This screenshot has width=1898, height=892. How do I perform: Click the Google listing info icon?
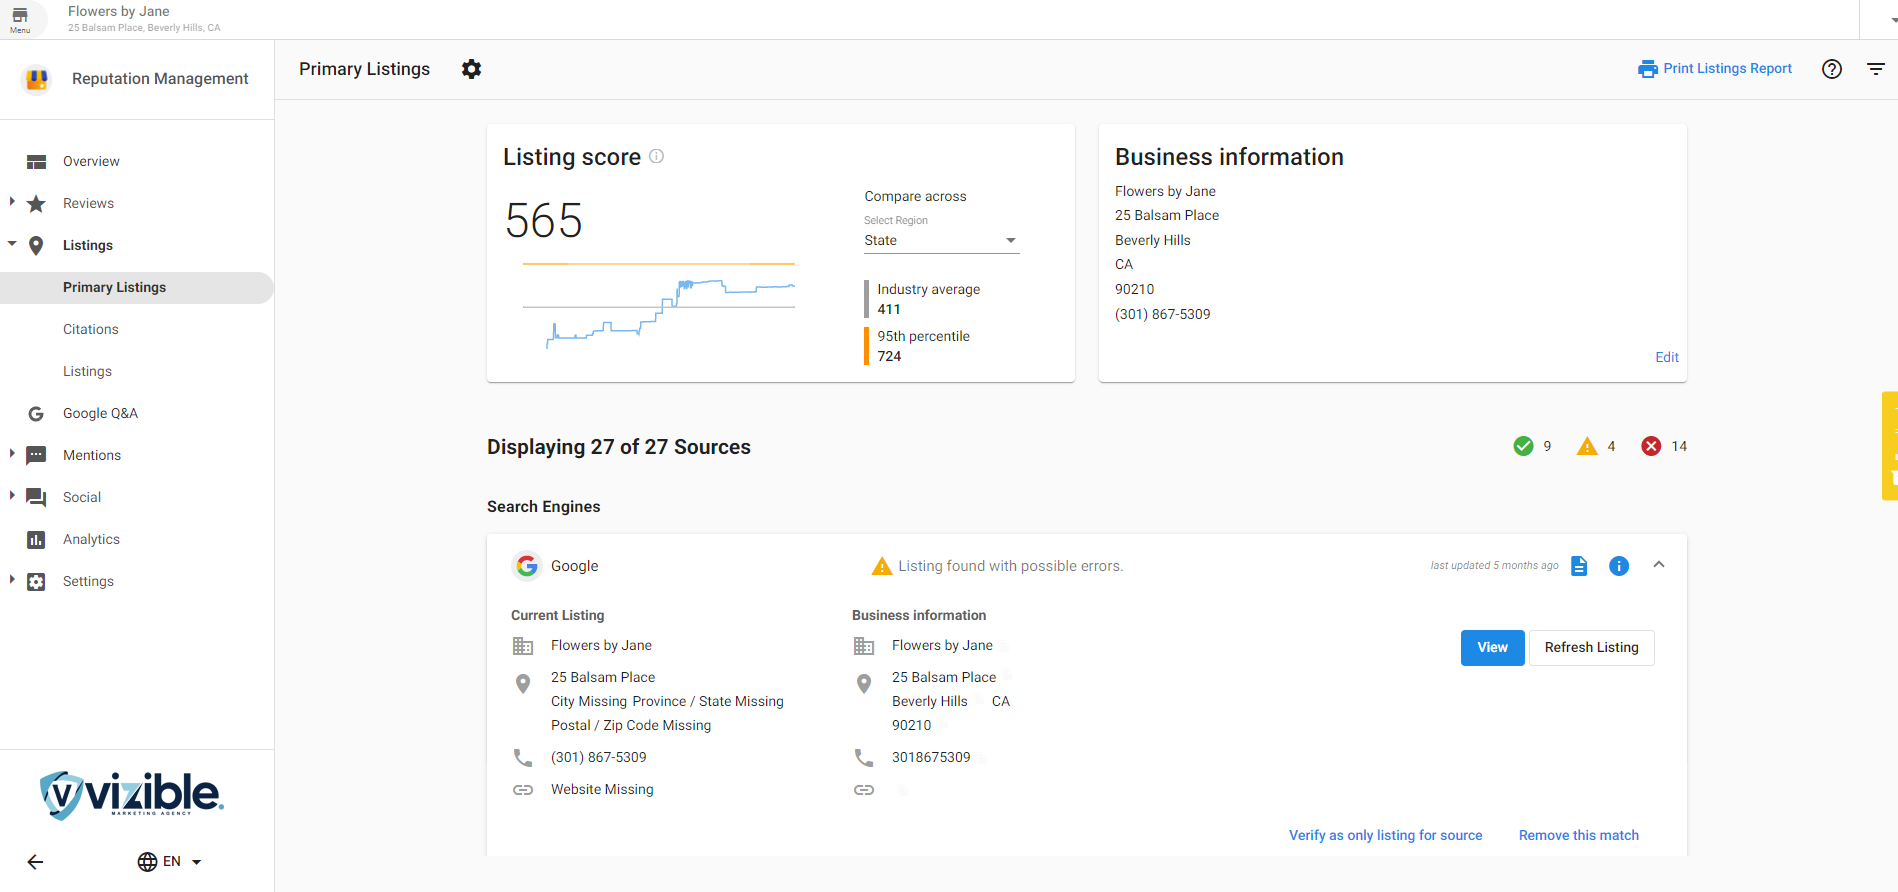coord(1618,566)
